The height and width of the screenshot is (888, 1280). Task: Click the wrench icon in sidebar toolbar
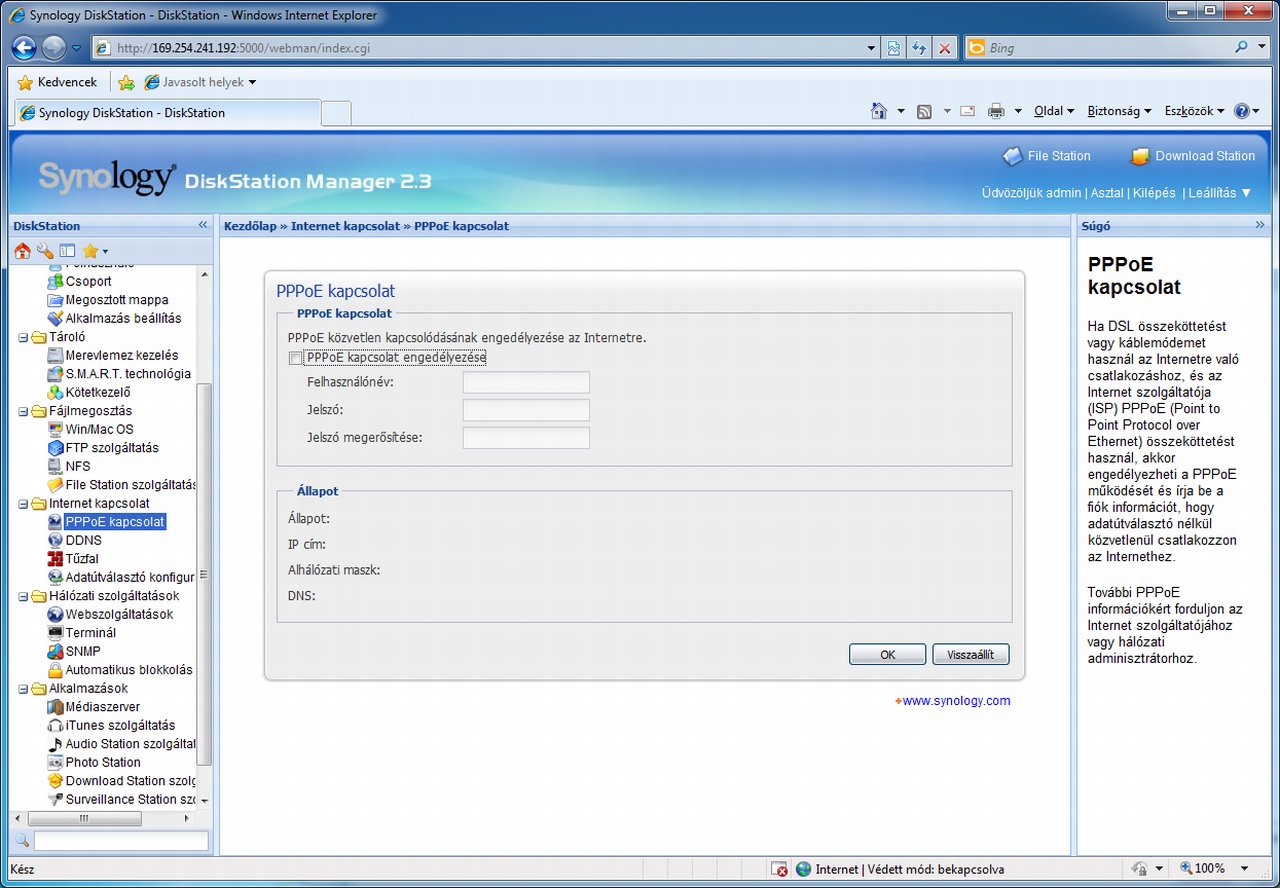click(x=45, y=251)
